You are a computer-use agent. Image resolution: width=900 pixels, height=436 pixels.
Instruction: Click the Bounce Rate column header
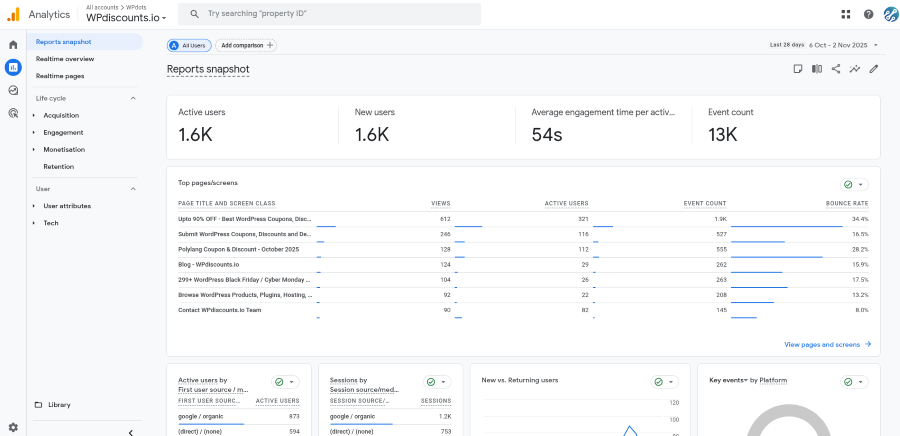click(847, 203)
